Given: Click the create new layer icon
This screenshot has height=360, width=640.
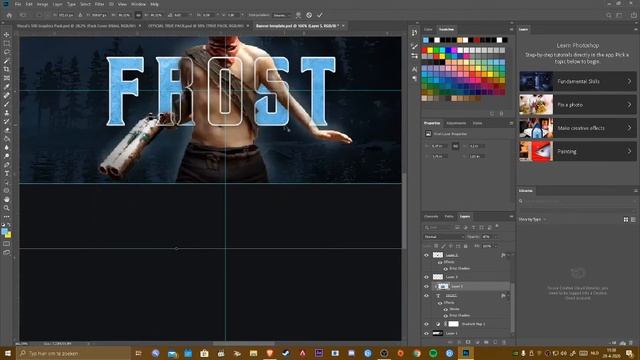Looking at the screenshot, I should pyautogui.click(x=495, y=342).
